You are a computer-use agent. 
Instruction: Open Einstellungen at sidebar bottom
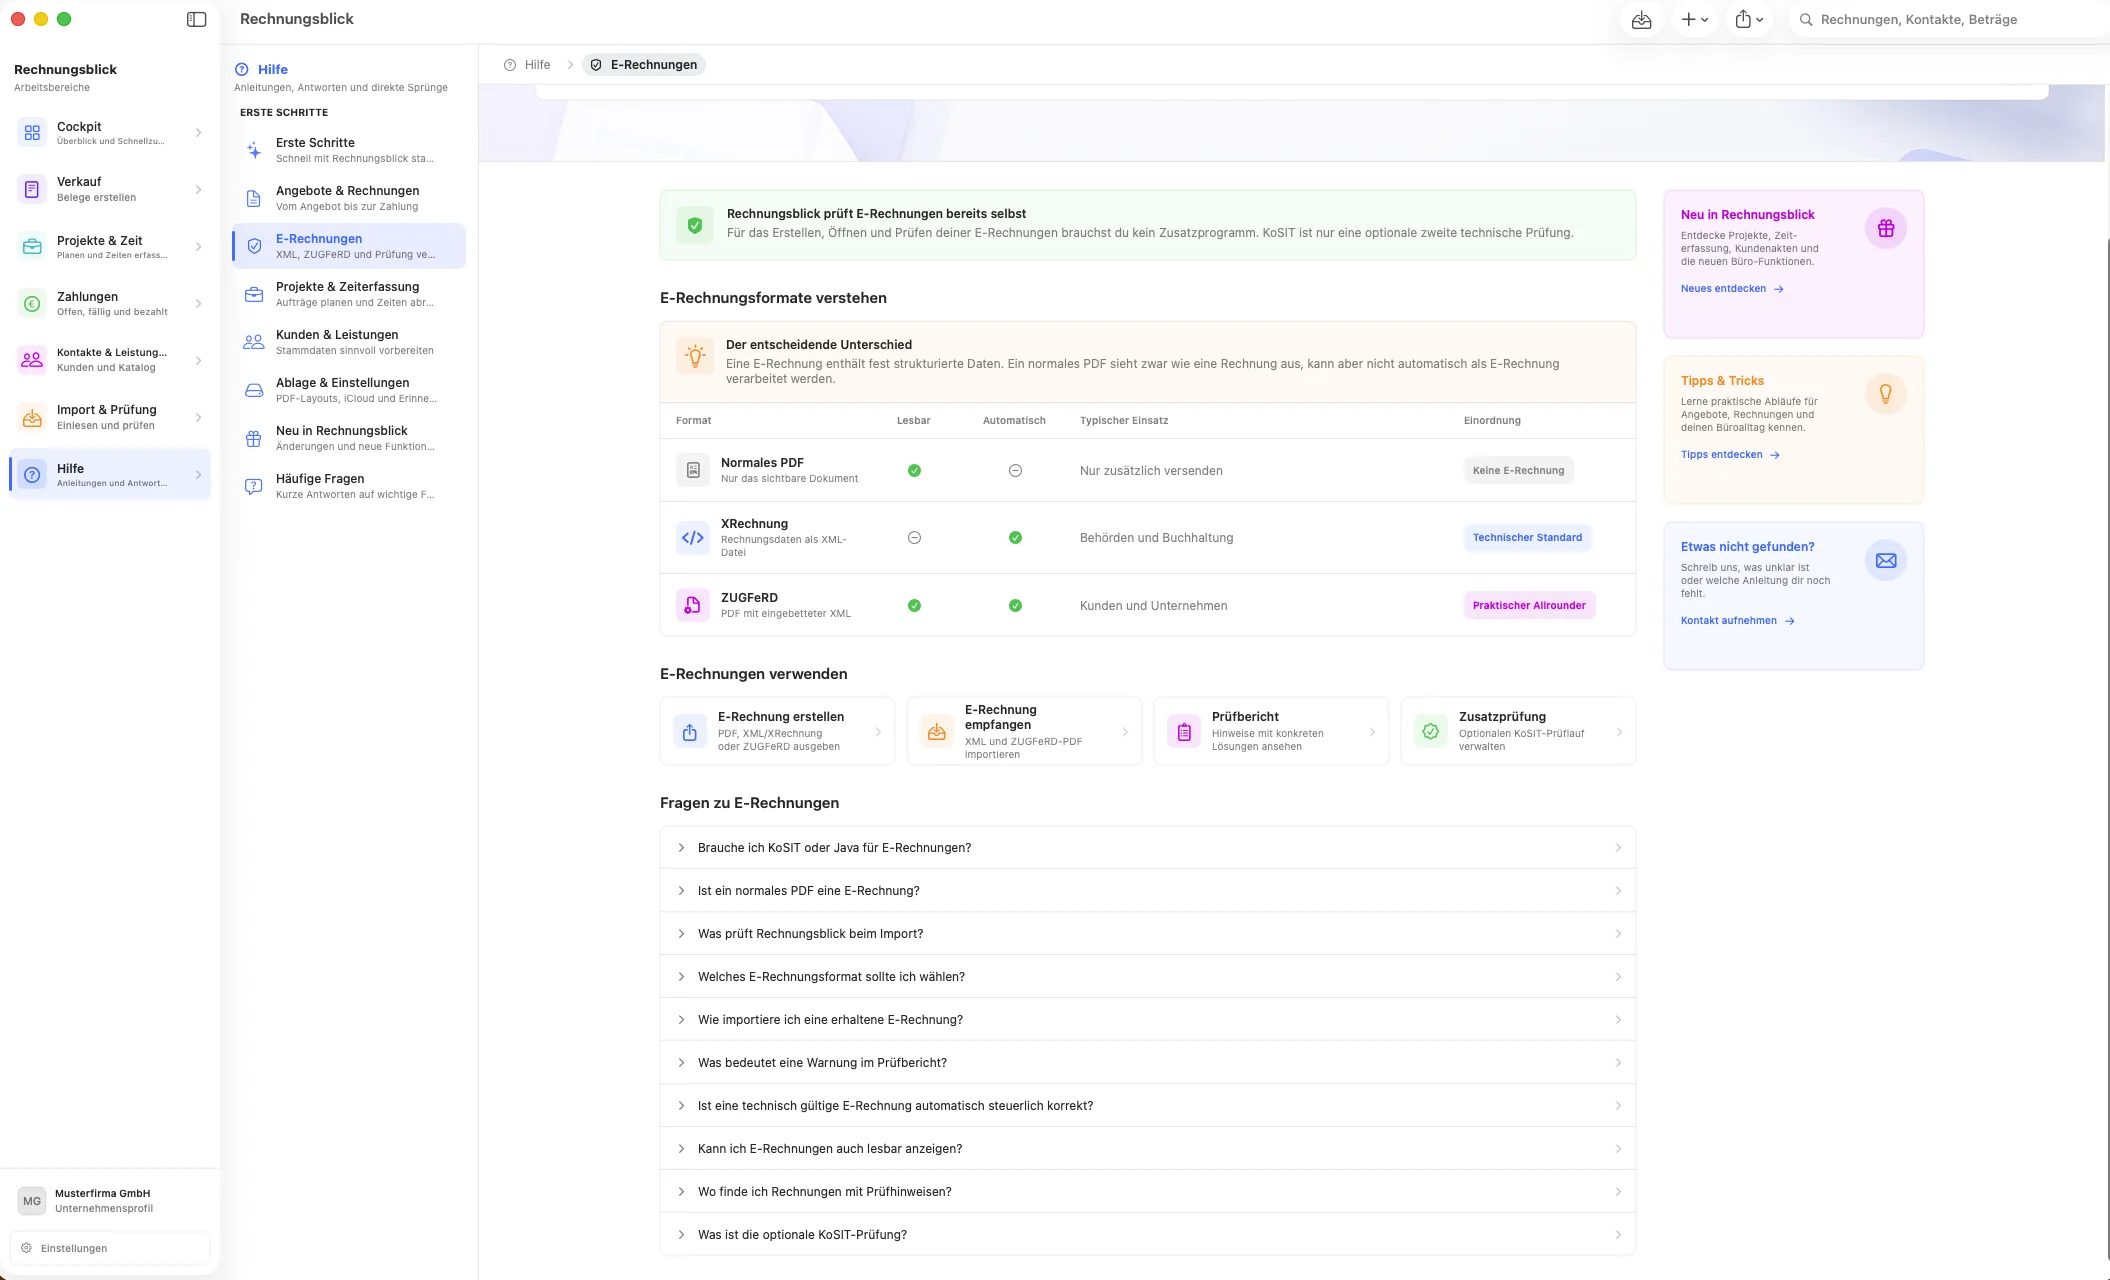(109, 1248)
